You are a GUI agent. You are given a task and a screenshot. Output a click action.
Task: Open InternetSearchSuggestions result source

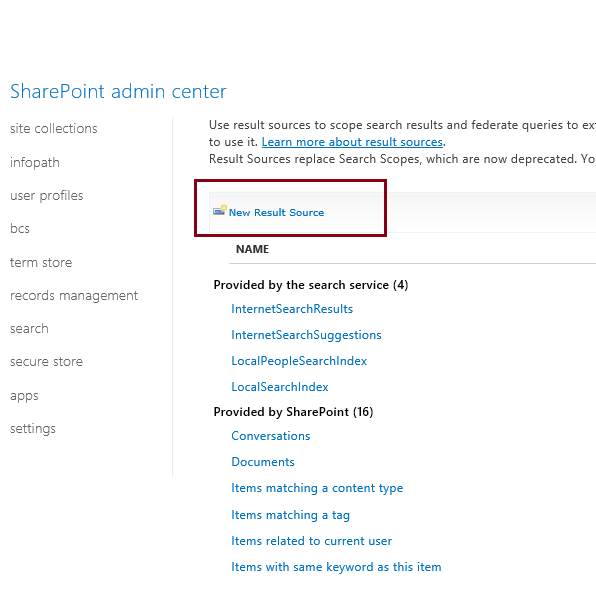pos(306,335)
